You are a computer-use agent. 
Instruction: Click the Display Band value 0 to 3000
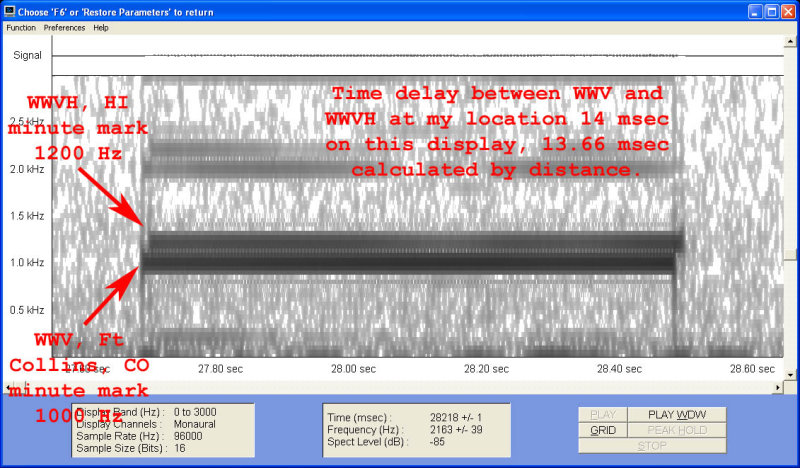tap(195, 412)
